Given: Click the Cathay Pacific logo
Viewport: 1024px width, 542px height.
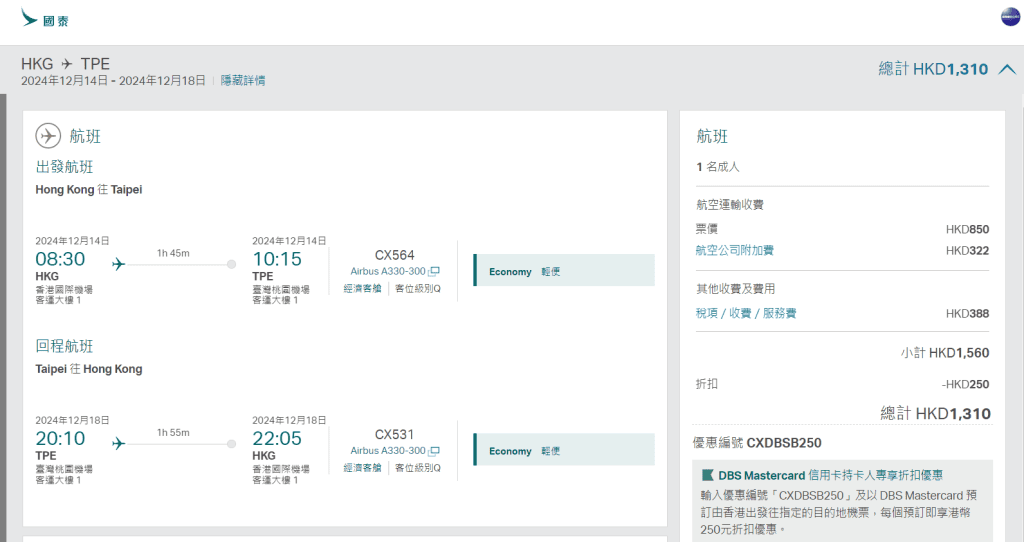Looking at the screenshot, I should (45, 19).
